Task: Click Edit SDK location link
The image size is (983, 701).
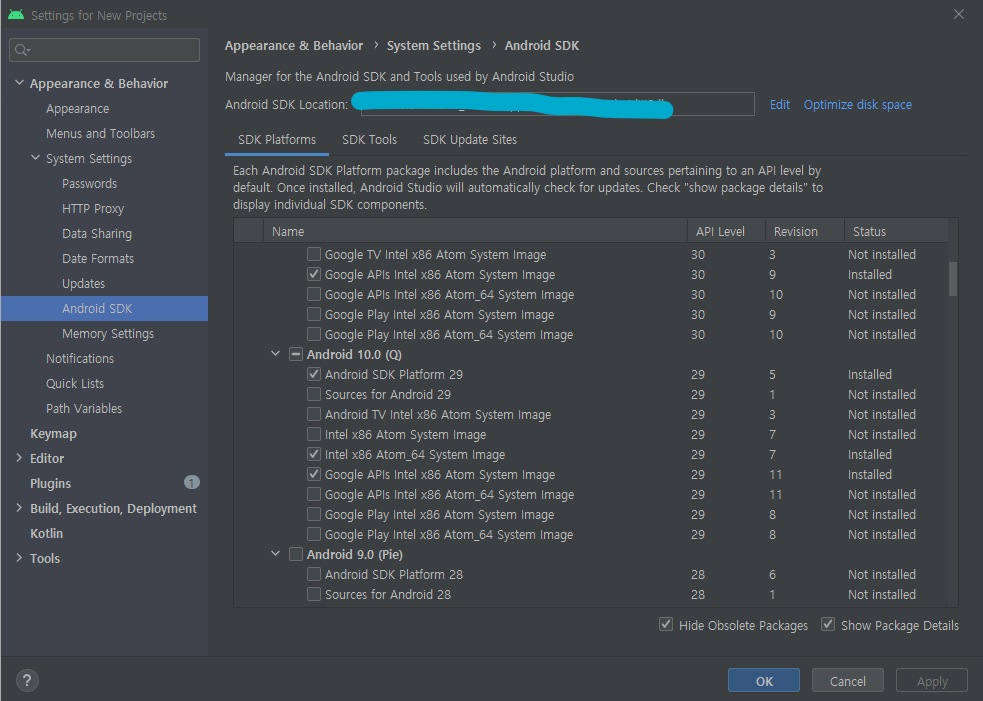Action: click(779, 105)
